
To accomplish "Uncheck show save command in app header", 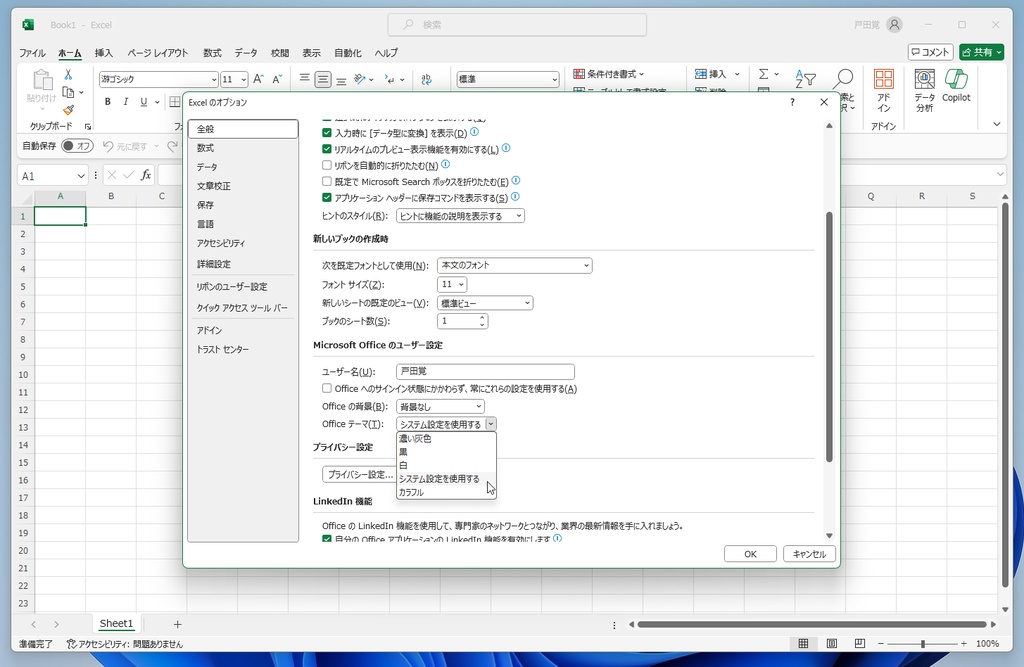I will click(x=327, y=197).
